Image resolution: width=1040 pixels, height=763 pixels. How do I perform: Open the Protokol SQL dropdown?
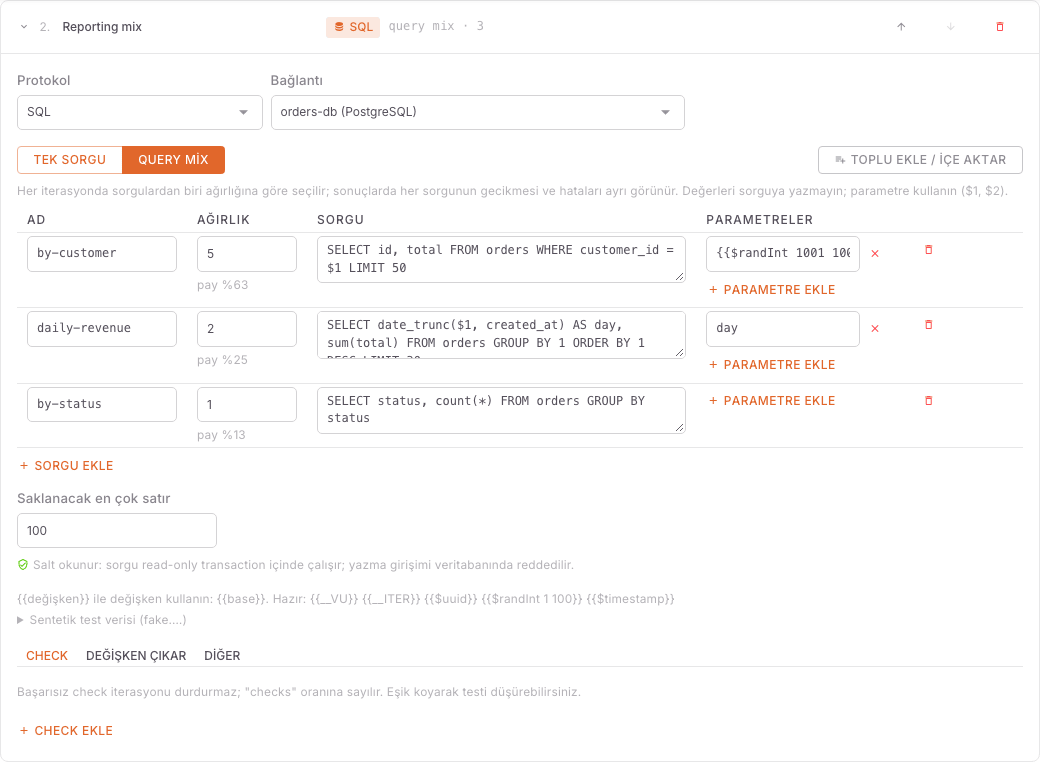click(x=139, y=112)
